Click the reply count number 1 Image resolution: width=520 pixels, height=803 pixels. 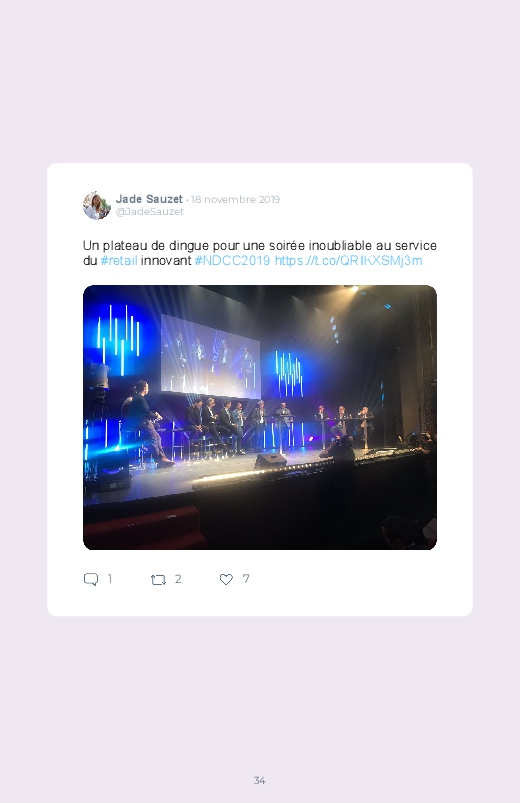(x=110, y=579)
